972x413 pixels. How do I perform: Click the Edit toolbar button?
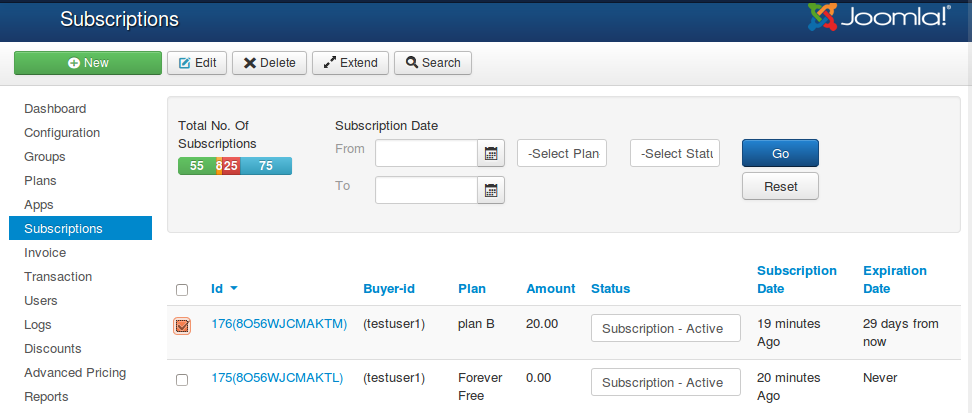(x=197, y=63)
